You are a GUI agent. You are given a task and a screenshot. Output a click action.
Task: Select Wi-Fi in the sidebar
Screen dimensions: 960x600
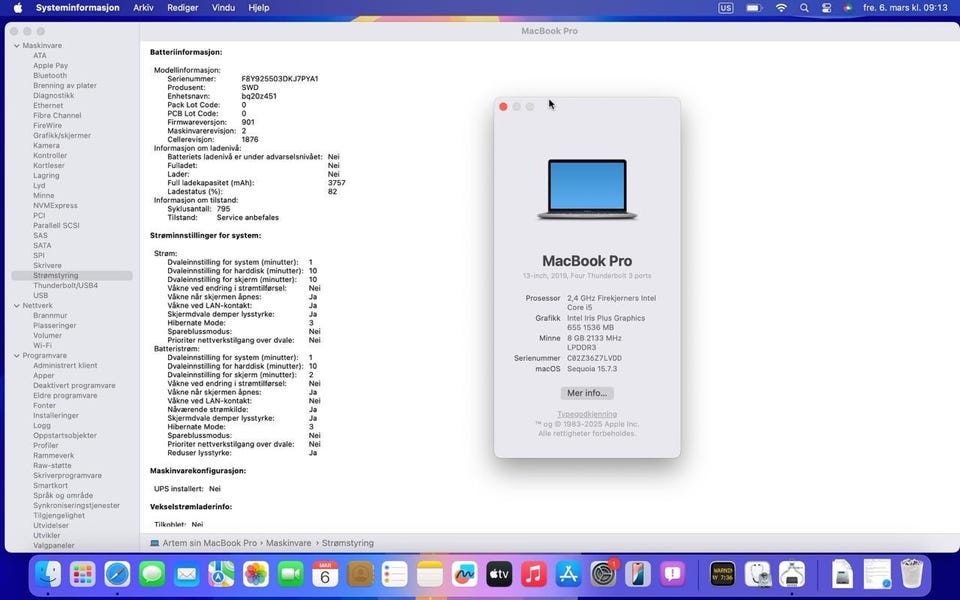pyautogui.click(x=42, y=346)
